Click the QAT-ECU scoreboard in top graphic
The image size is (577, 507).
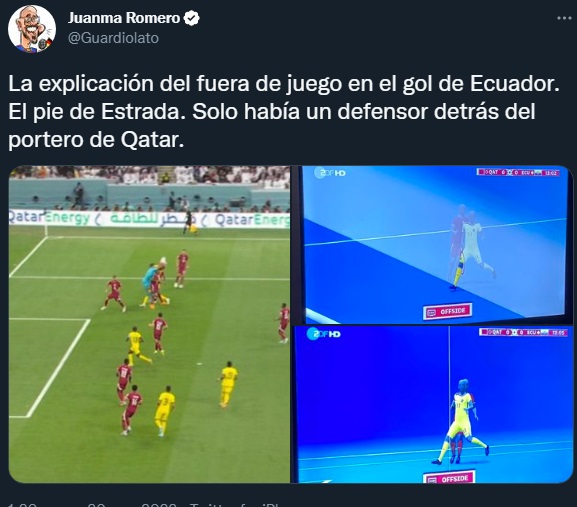(518, 172)
